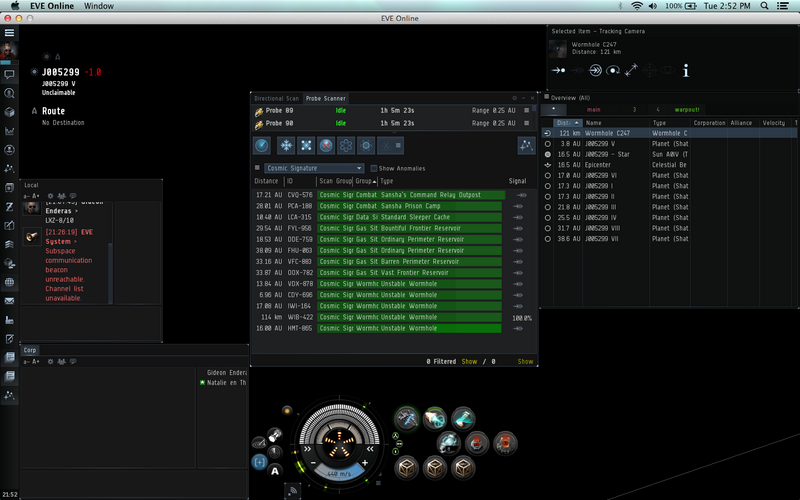Toggle the autopilot A button
This screenshot has width=800, height=500.
tap(35, 111)
